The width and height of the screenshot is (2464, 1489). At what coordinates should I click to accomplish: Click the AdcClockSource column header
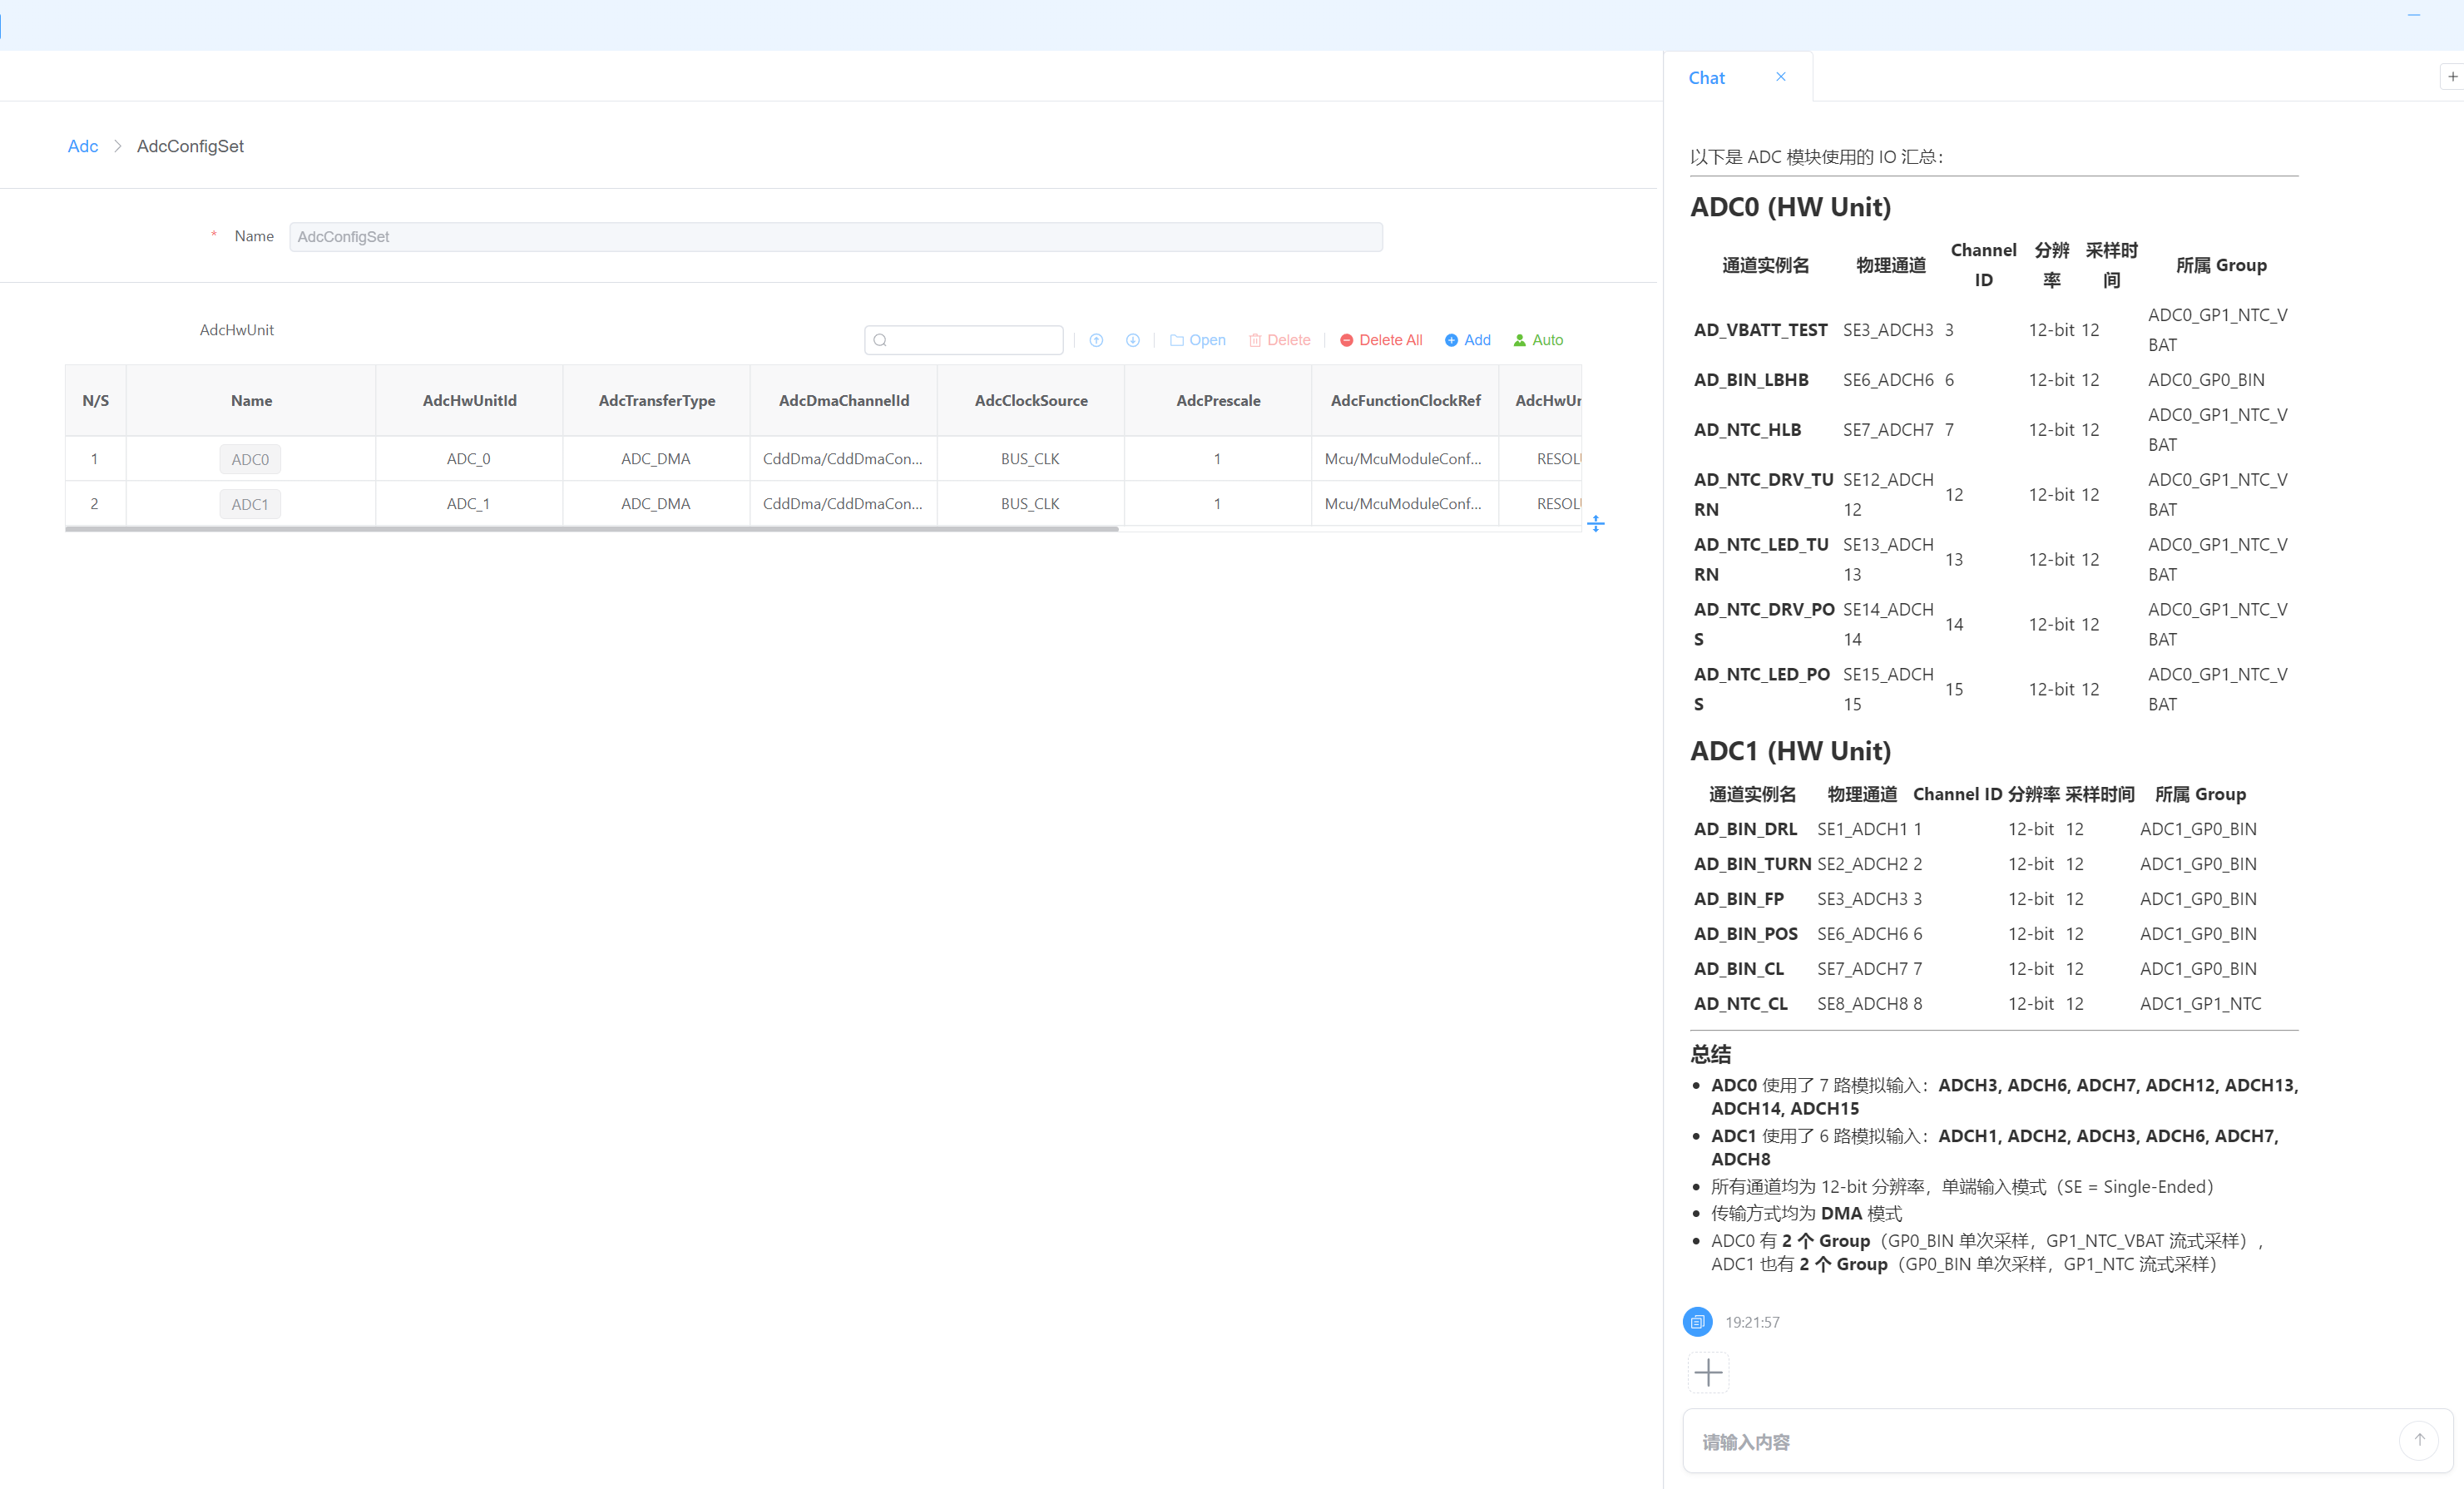tap(1031, 401)
